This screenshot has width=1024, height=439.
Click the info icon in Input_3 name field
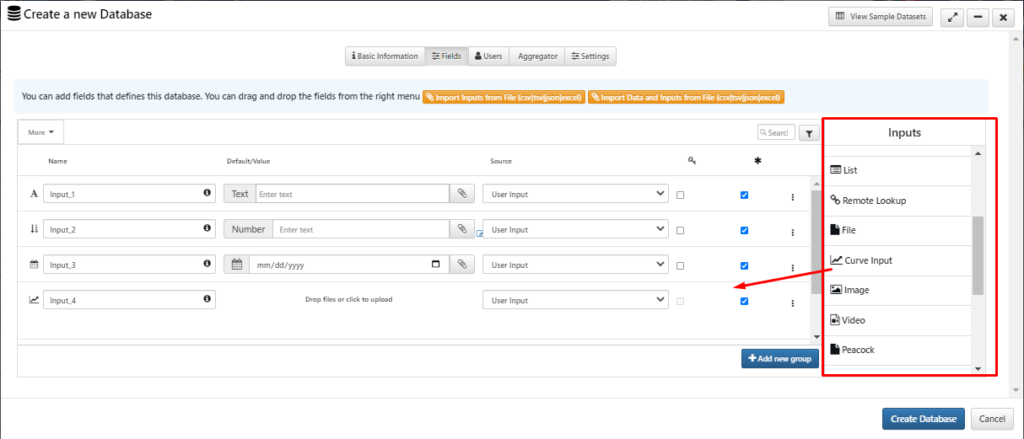pos(207,264)
